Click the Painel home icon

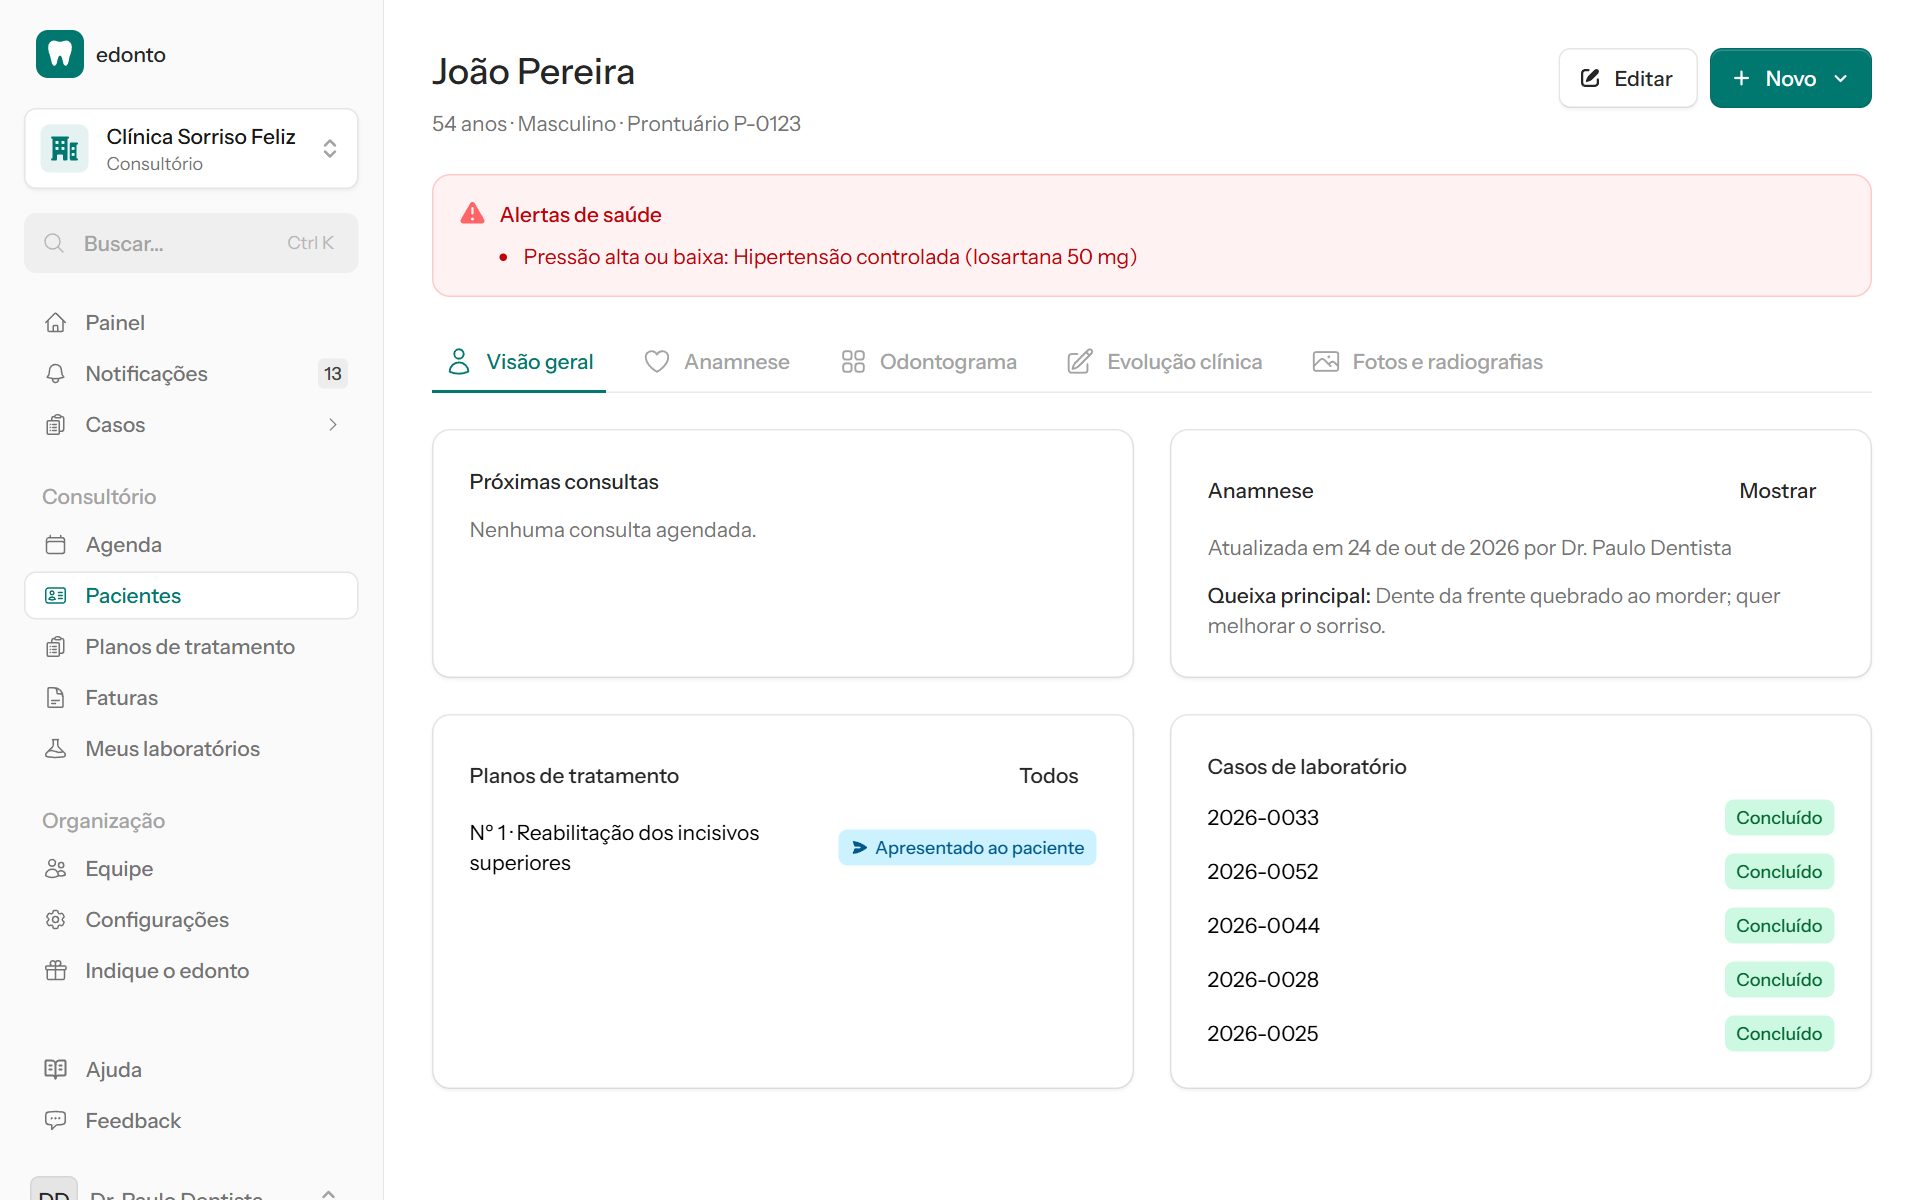coord(56,323)
